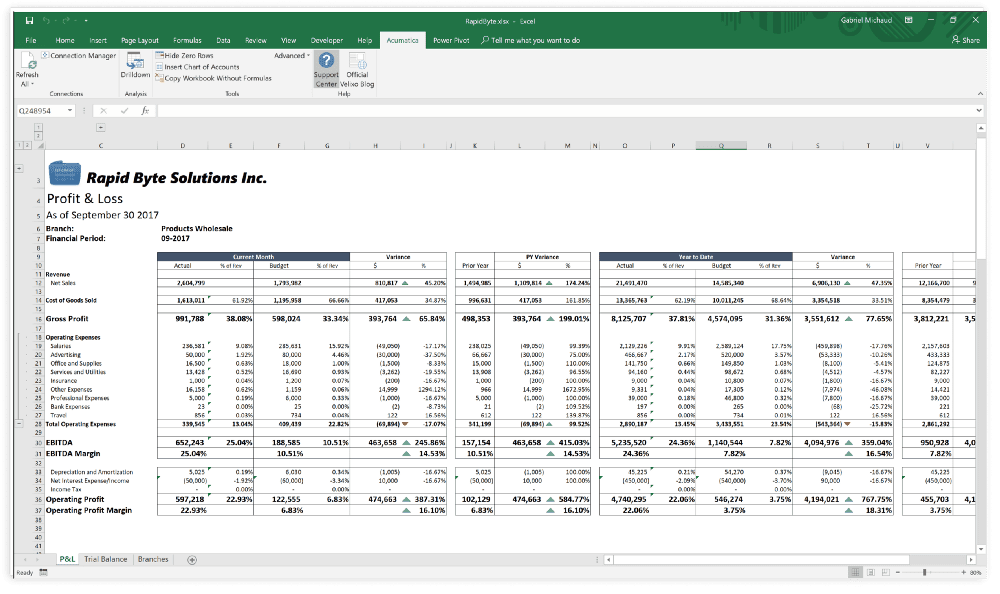Open Connection Manager
1000x594 pixels.
click(79, 56)
